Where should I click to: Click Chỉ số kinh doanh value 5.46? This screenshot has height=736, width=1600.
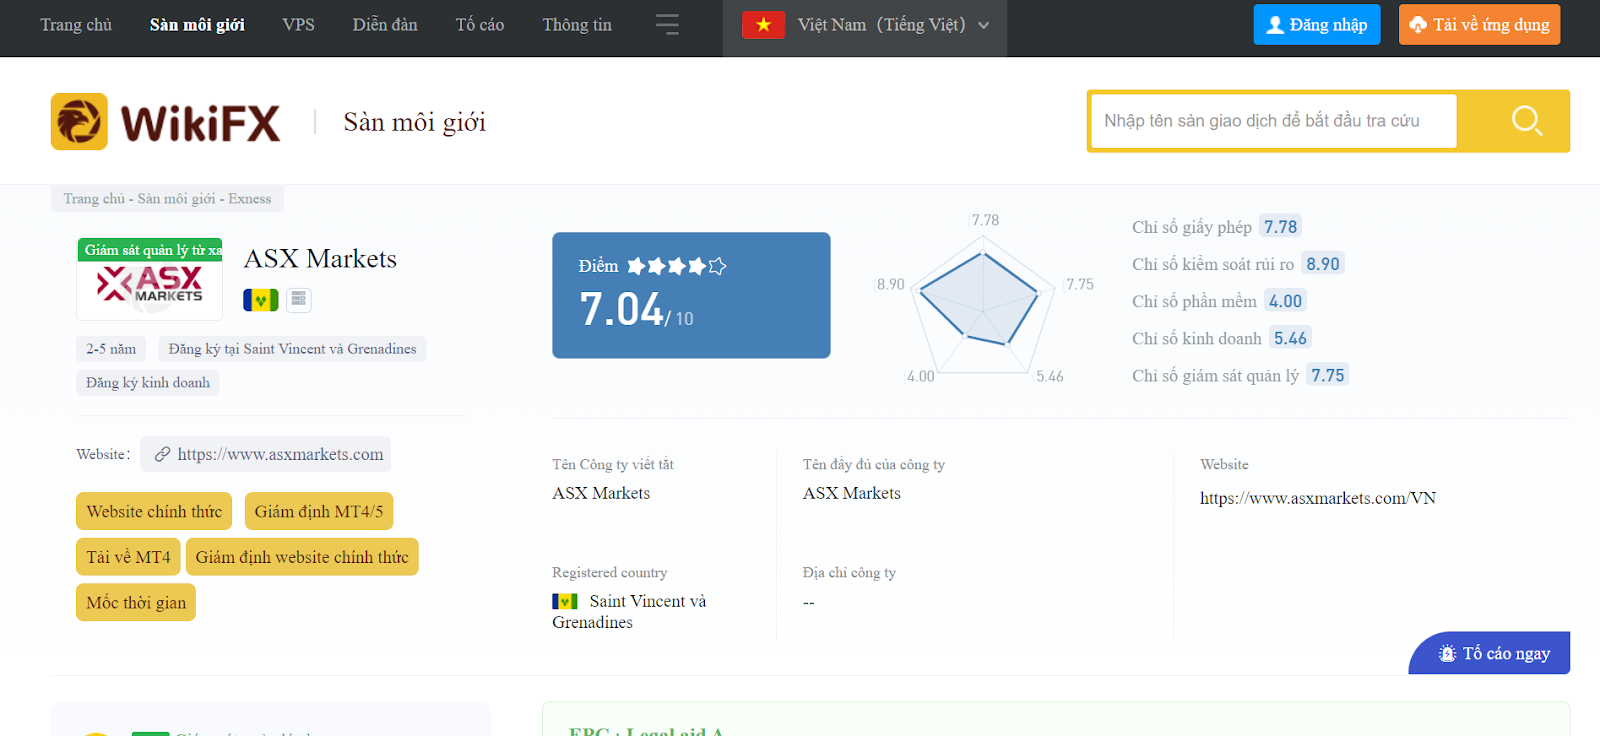[x=1290, y=338]
